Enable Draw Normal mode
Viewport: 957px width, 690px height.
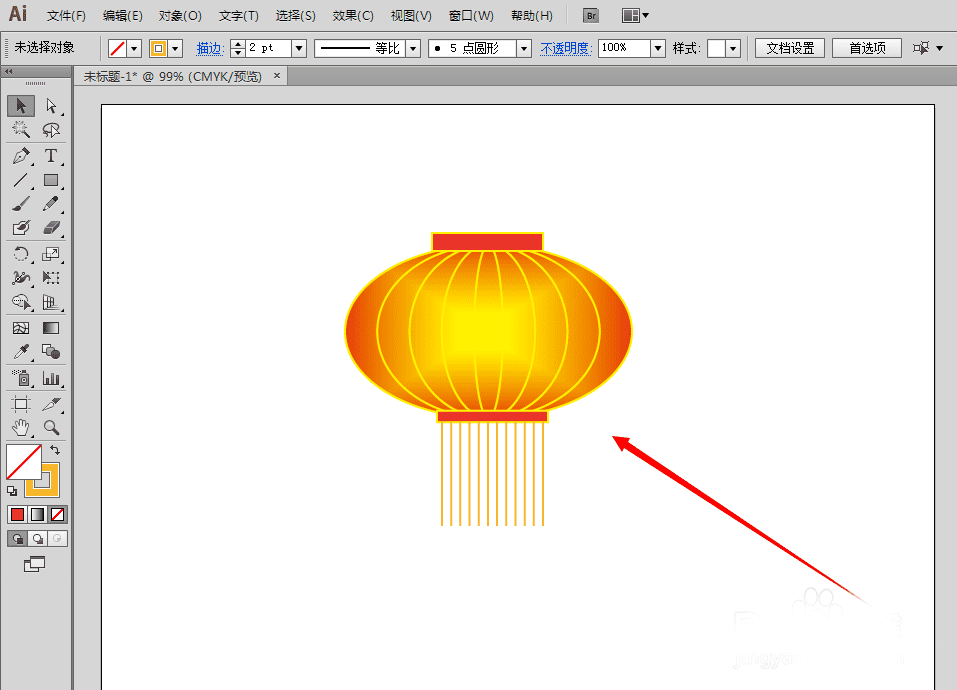click(17, 539)
